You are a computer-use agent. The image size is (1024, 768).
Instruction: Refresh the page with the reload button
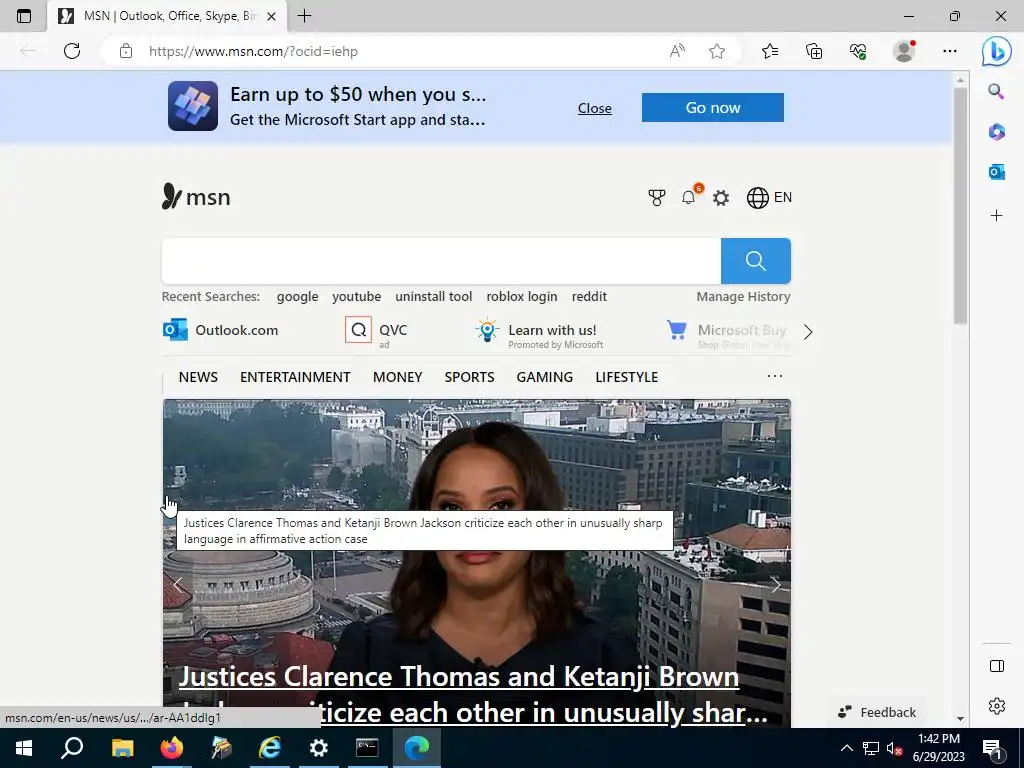coord(72,51)
